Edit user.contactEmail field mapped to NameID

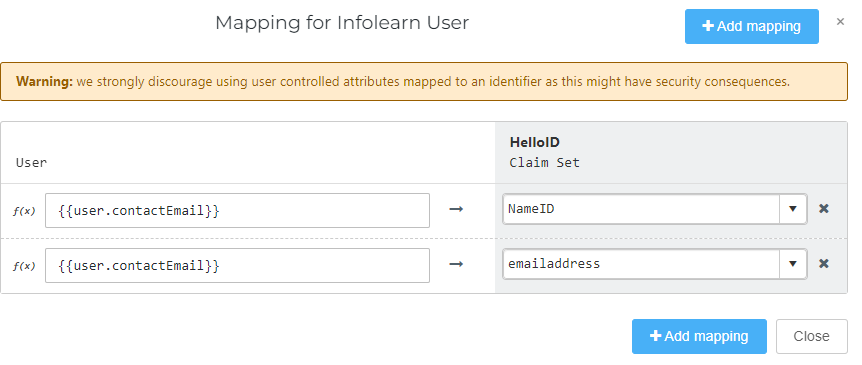tap(237, 211)
